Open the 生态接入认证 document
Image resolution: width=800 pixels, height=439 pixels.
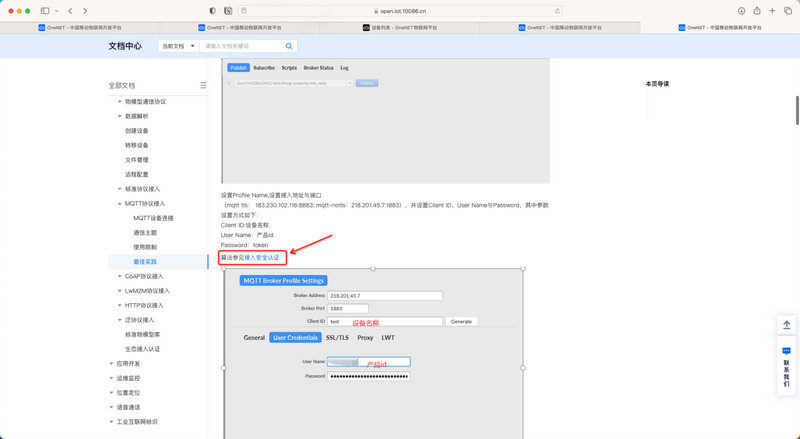point(142,349)
